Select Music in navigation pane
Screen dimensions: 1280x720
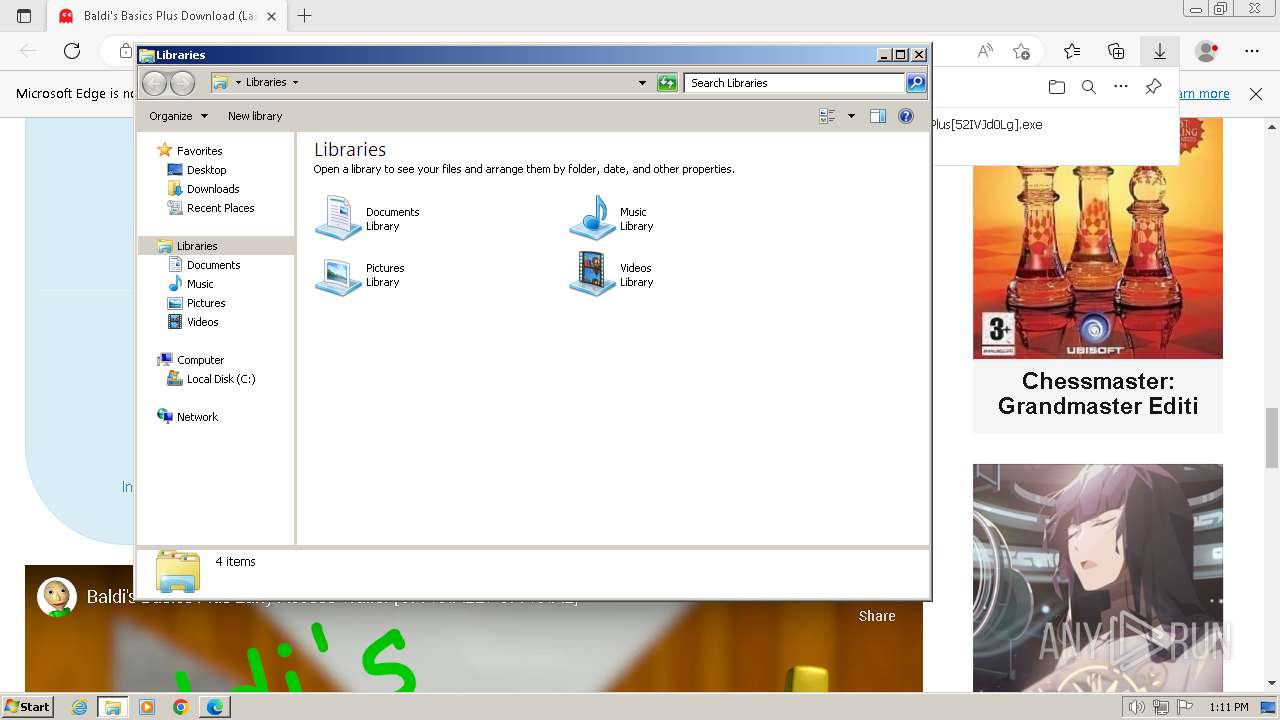tap(200, 284)
